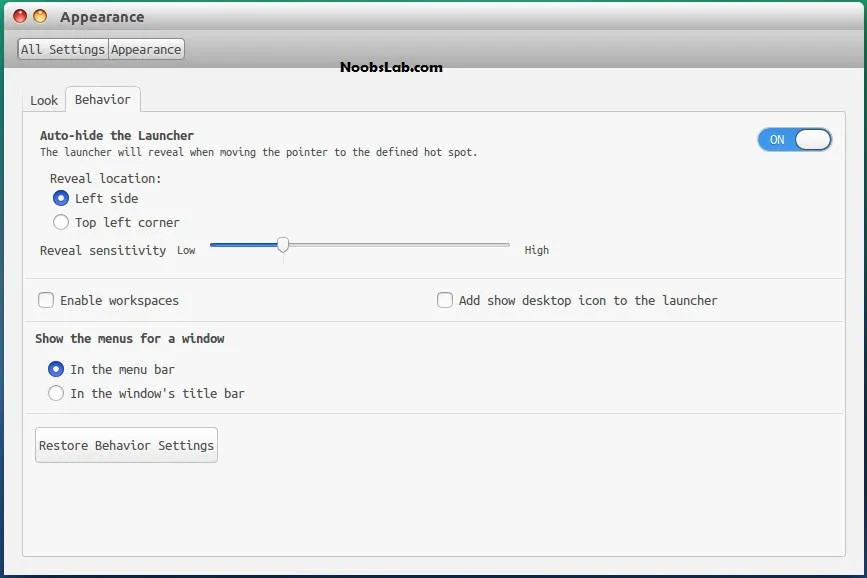Click the High label beside the slider
867x578 pixels.
tap(536, 250)
